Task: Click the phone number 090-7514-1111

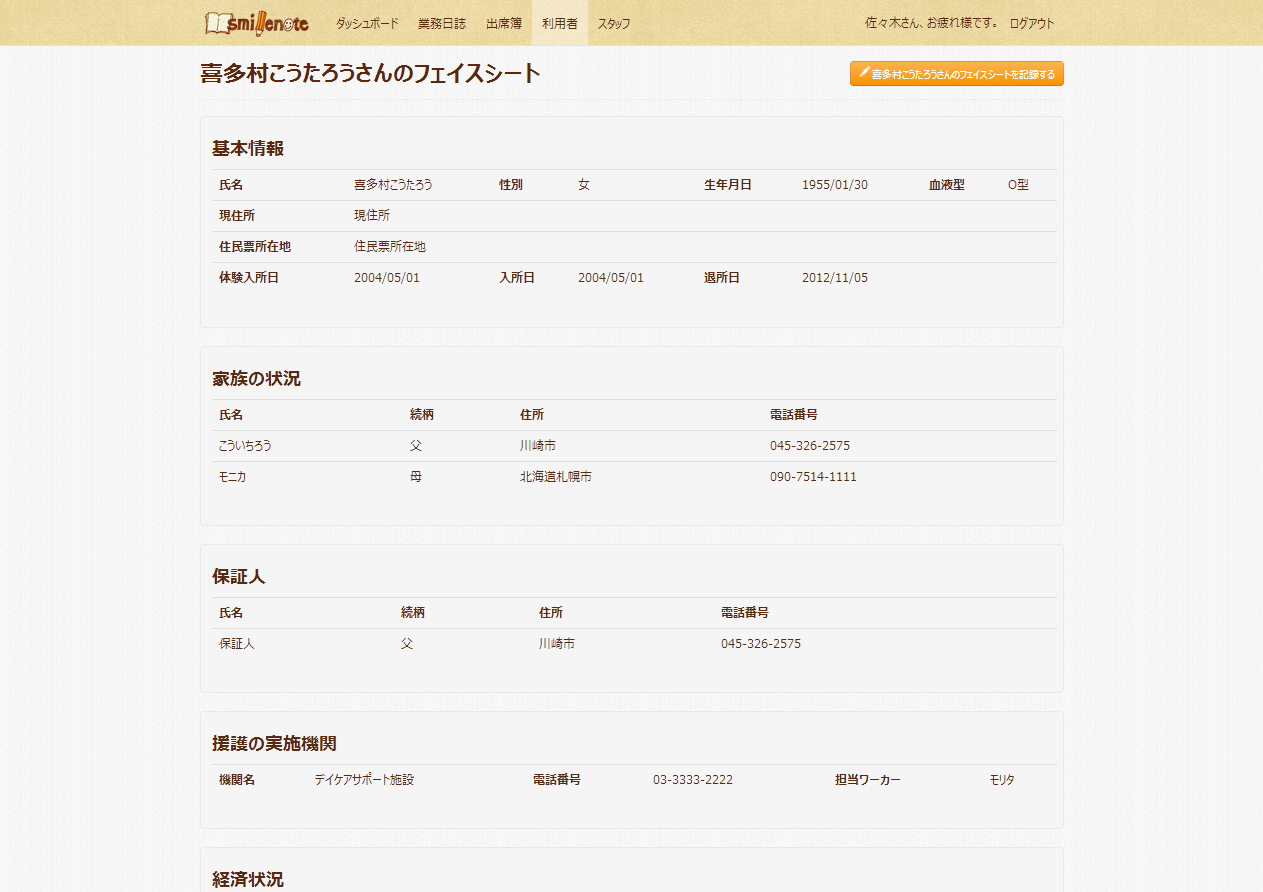Action: click(x=813, y=477)
